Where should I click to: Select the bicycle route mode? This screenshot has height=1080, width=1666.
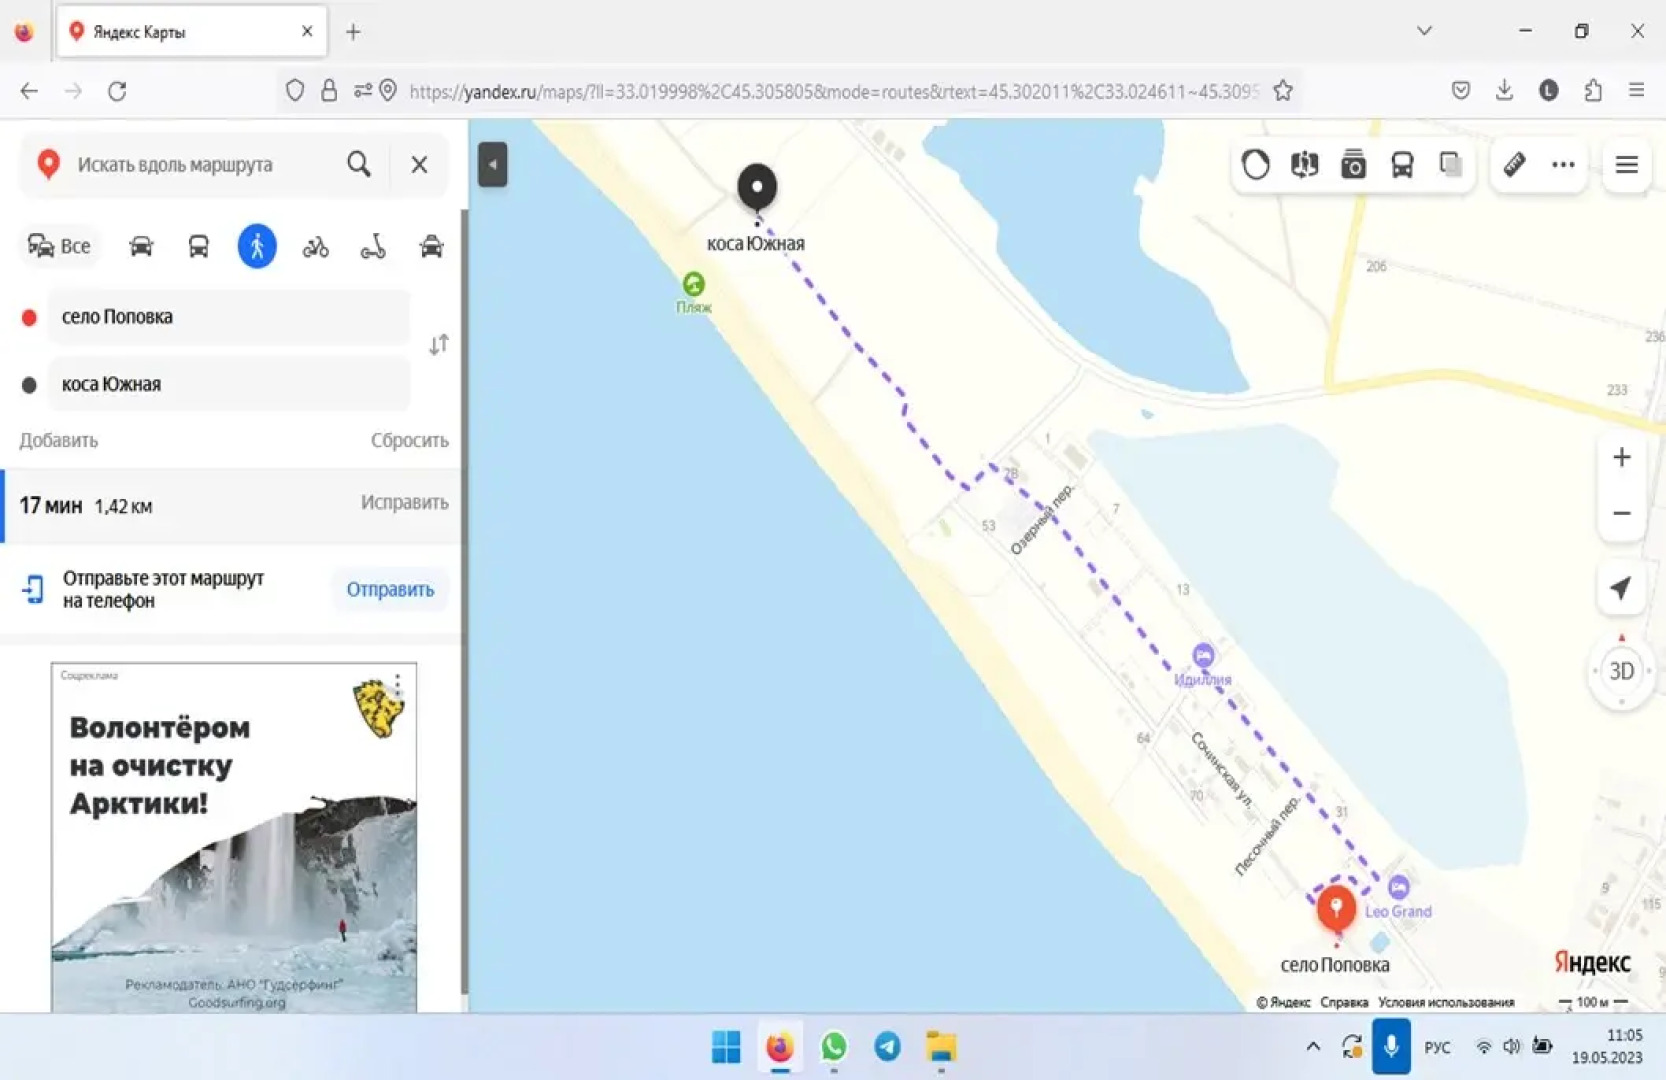coord(315,246)
